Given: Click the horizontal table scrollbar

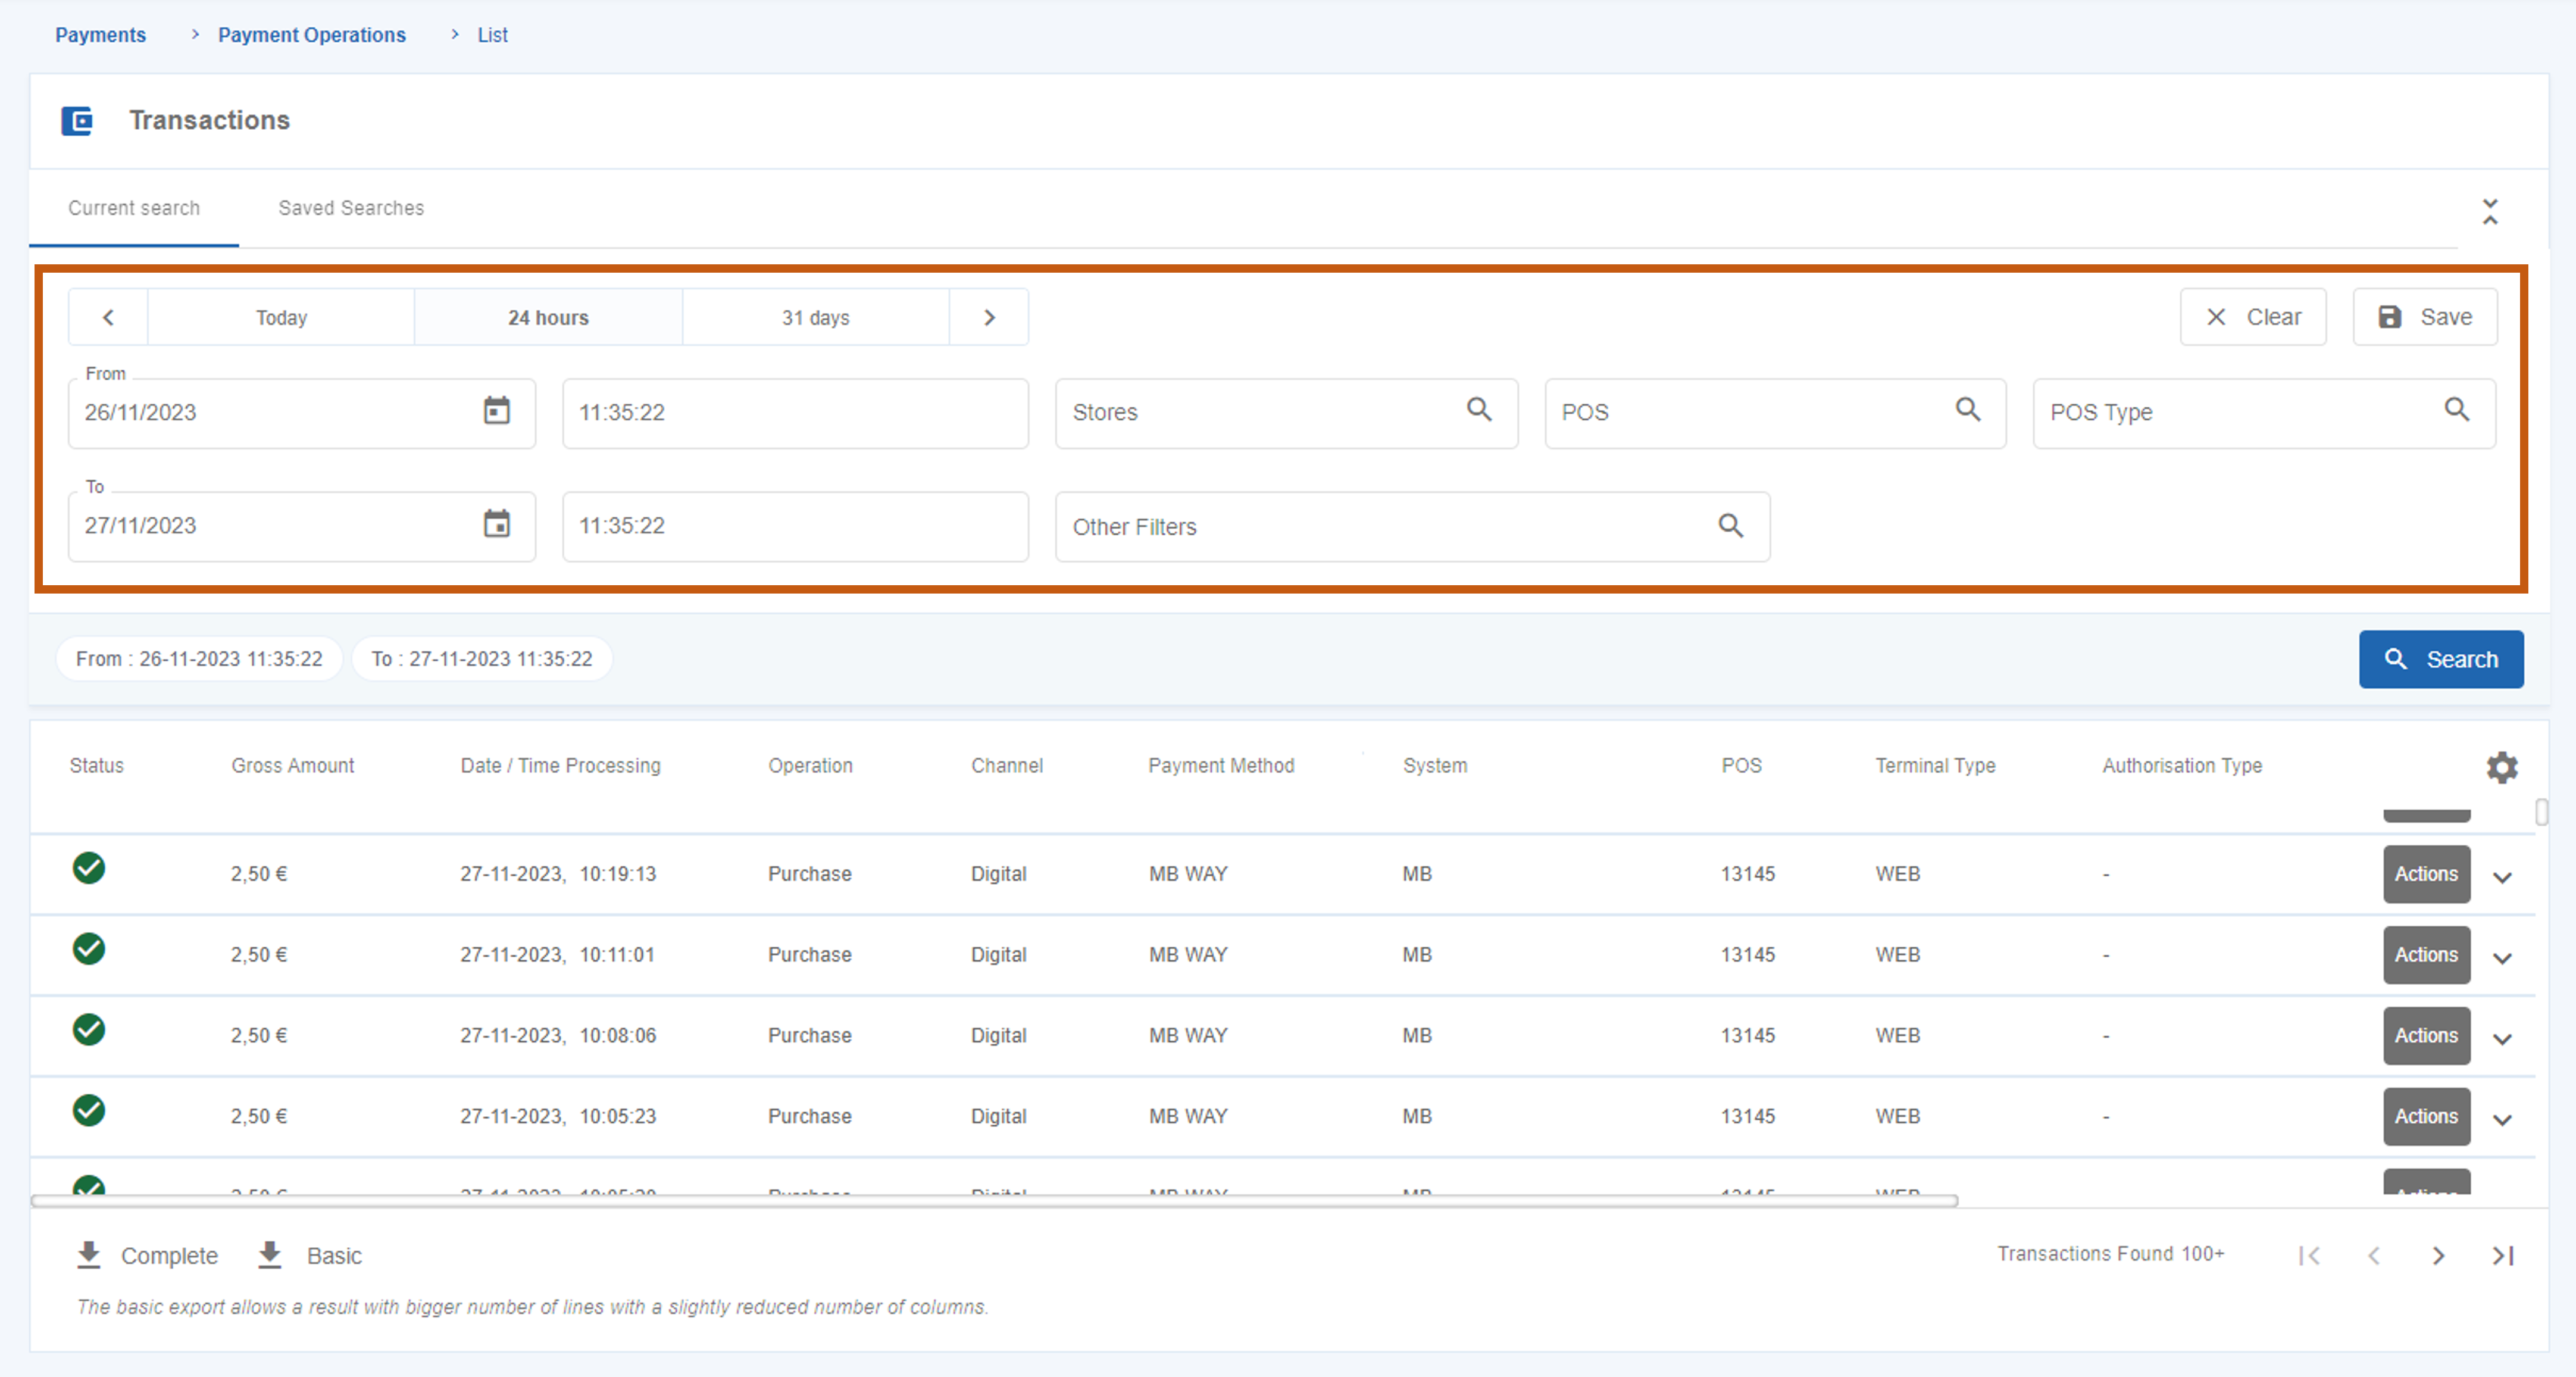Looking at the screenshot, I should pyautogui.click(x=994, y=1200).
